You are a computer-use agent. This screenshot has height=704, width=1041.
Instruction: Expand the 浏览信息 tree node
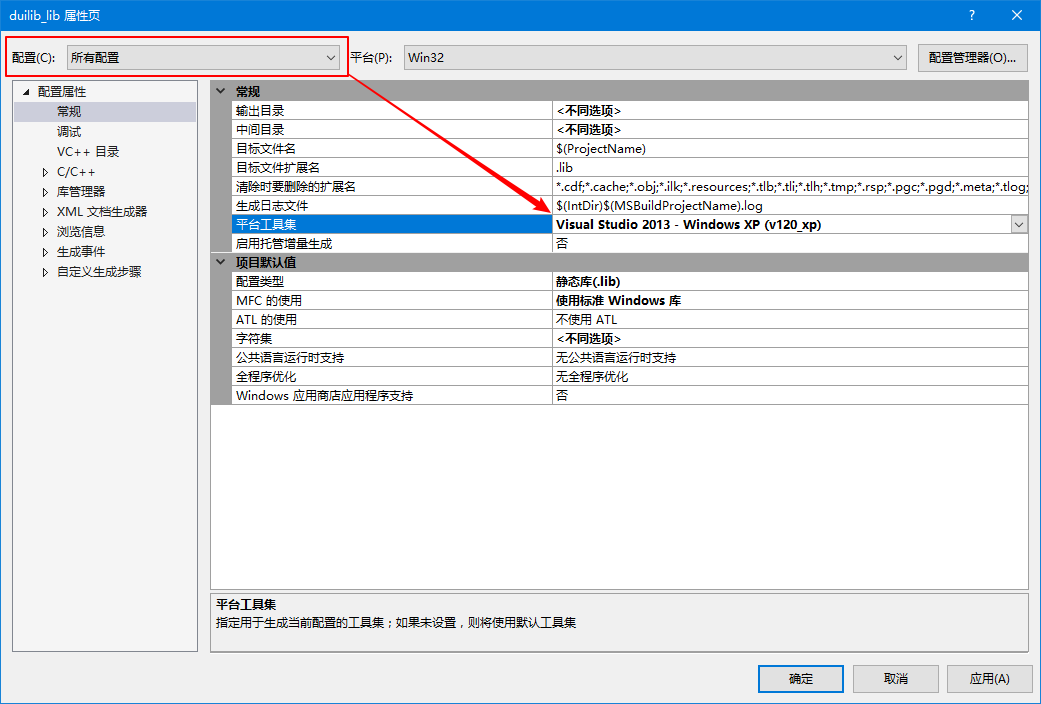pos(45,232)
